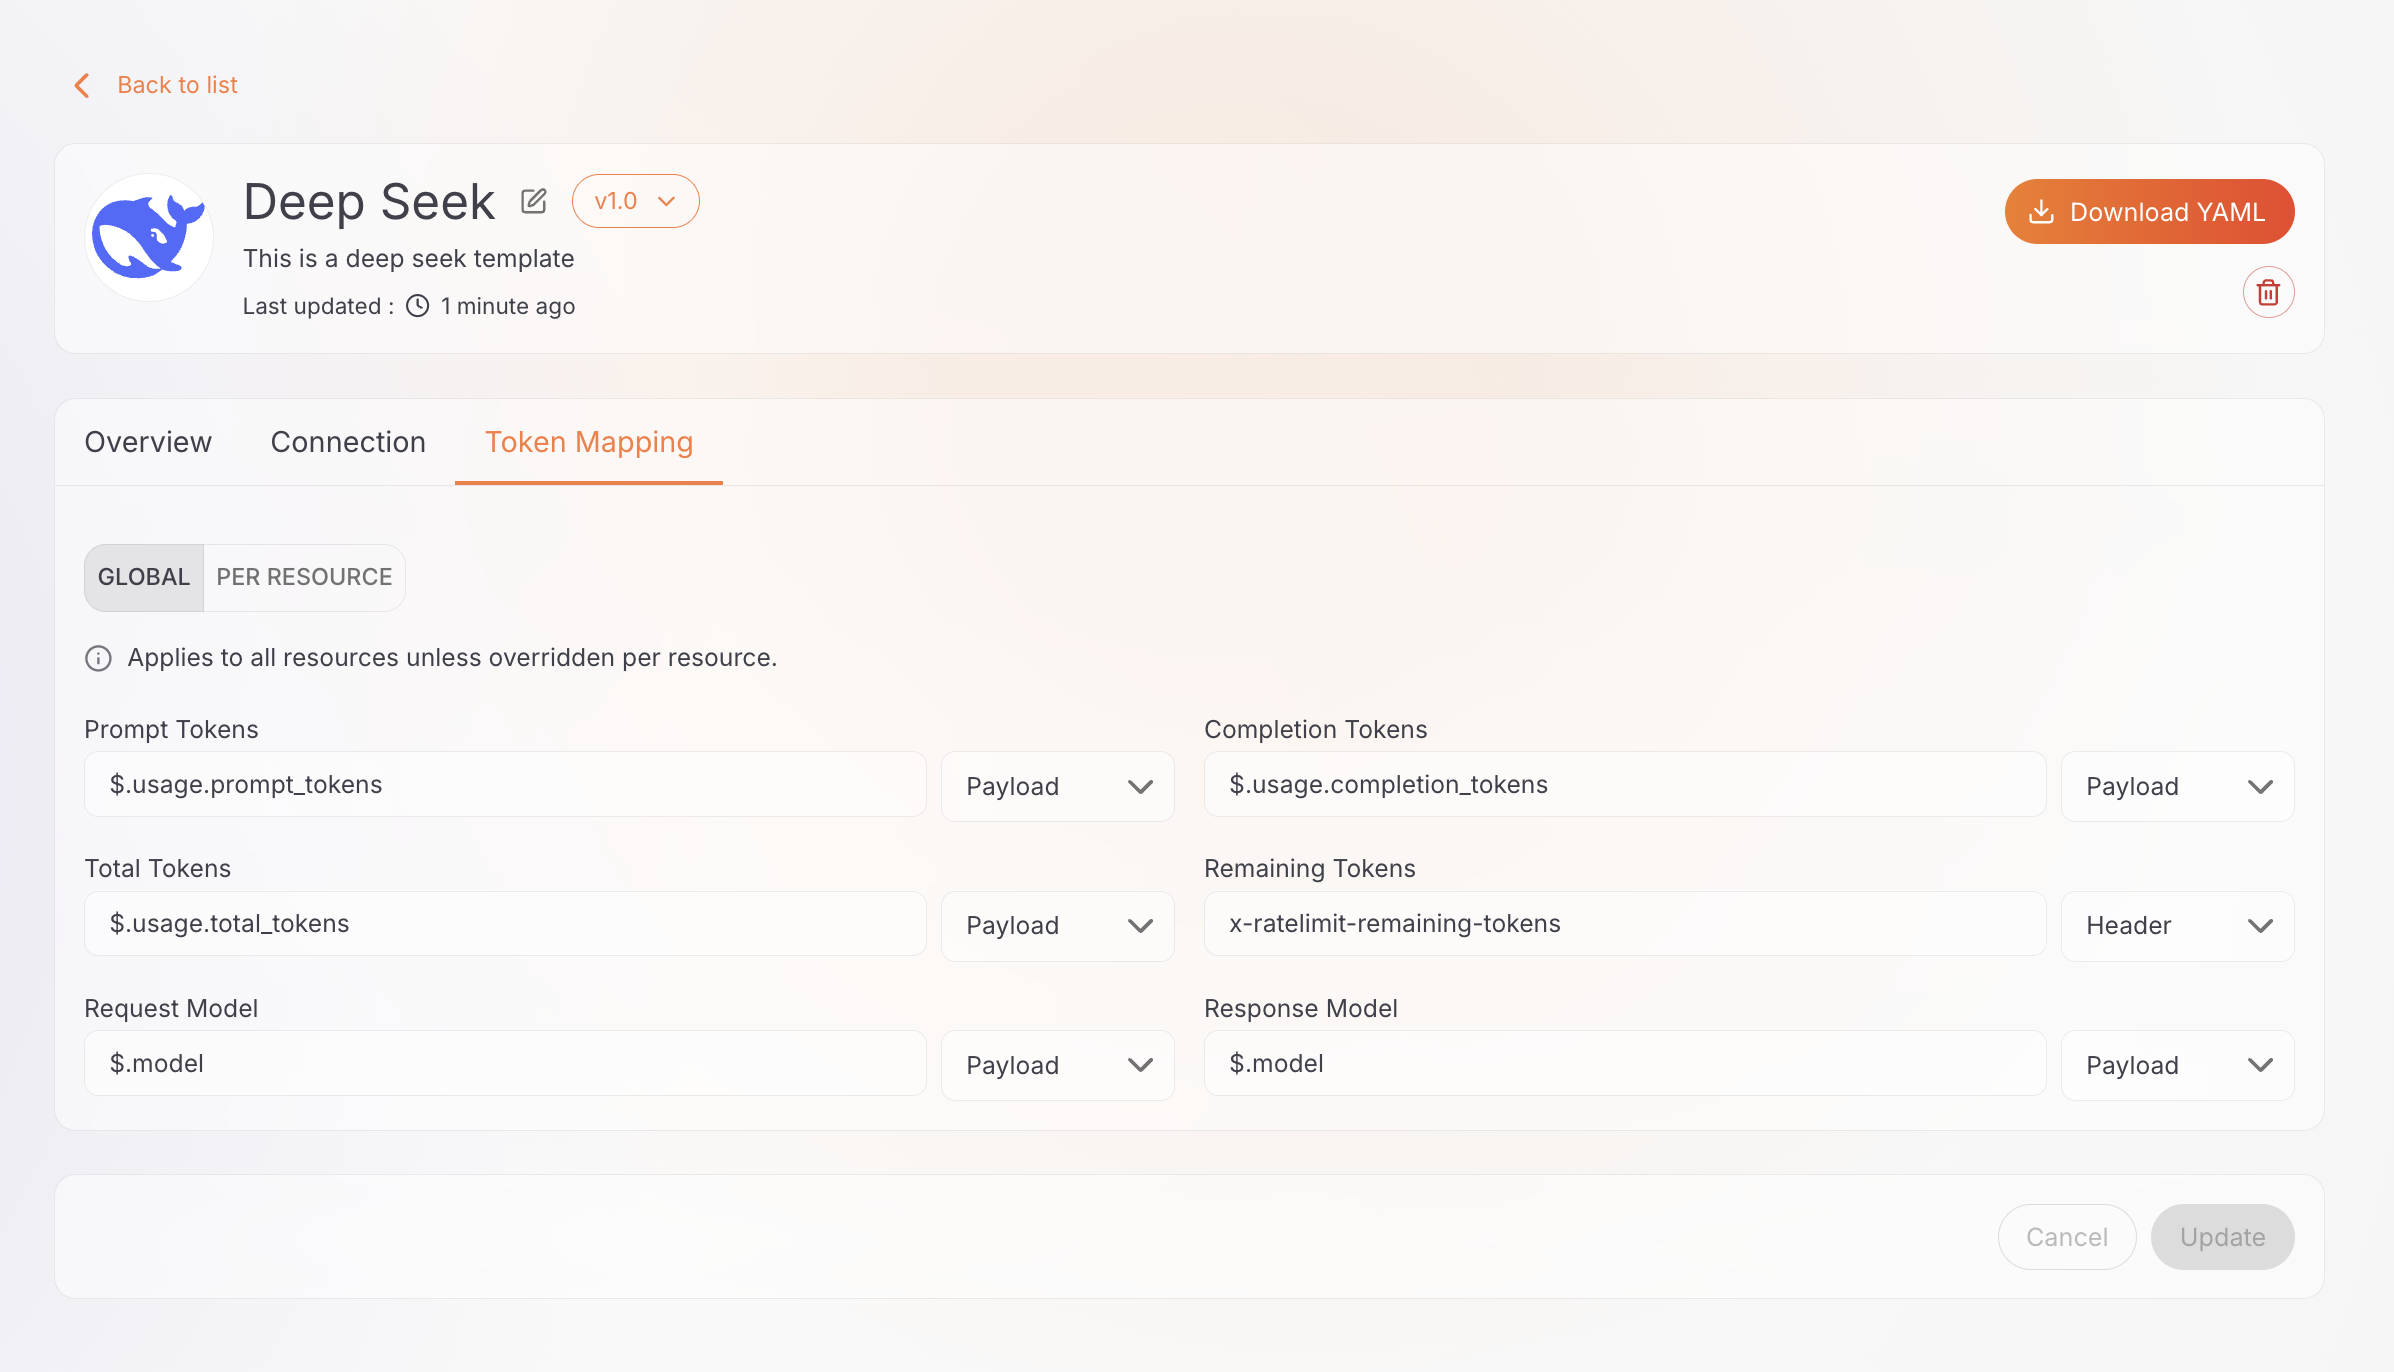Click the info icon beside applies text
The image size is (2394, 1372).
pos(98,658)
